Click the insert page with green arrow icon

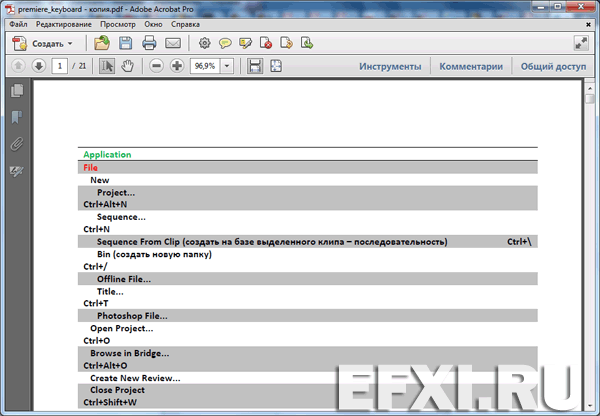[307, 43]
